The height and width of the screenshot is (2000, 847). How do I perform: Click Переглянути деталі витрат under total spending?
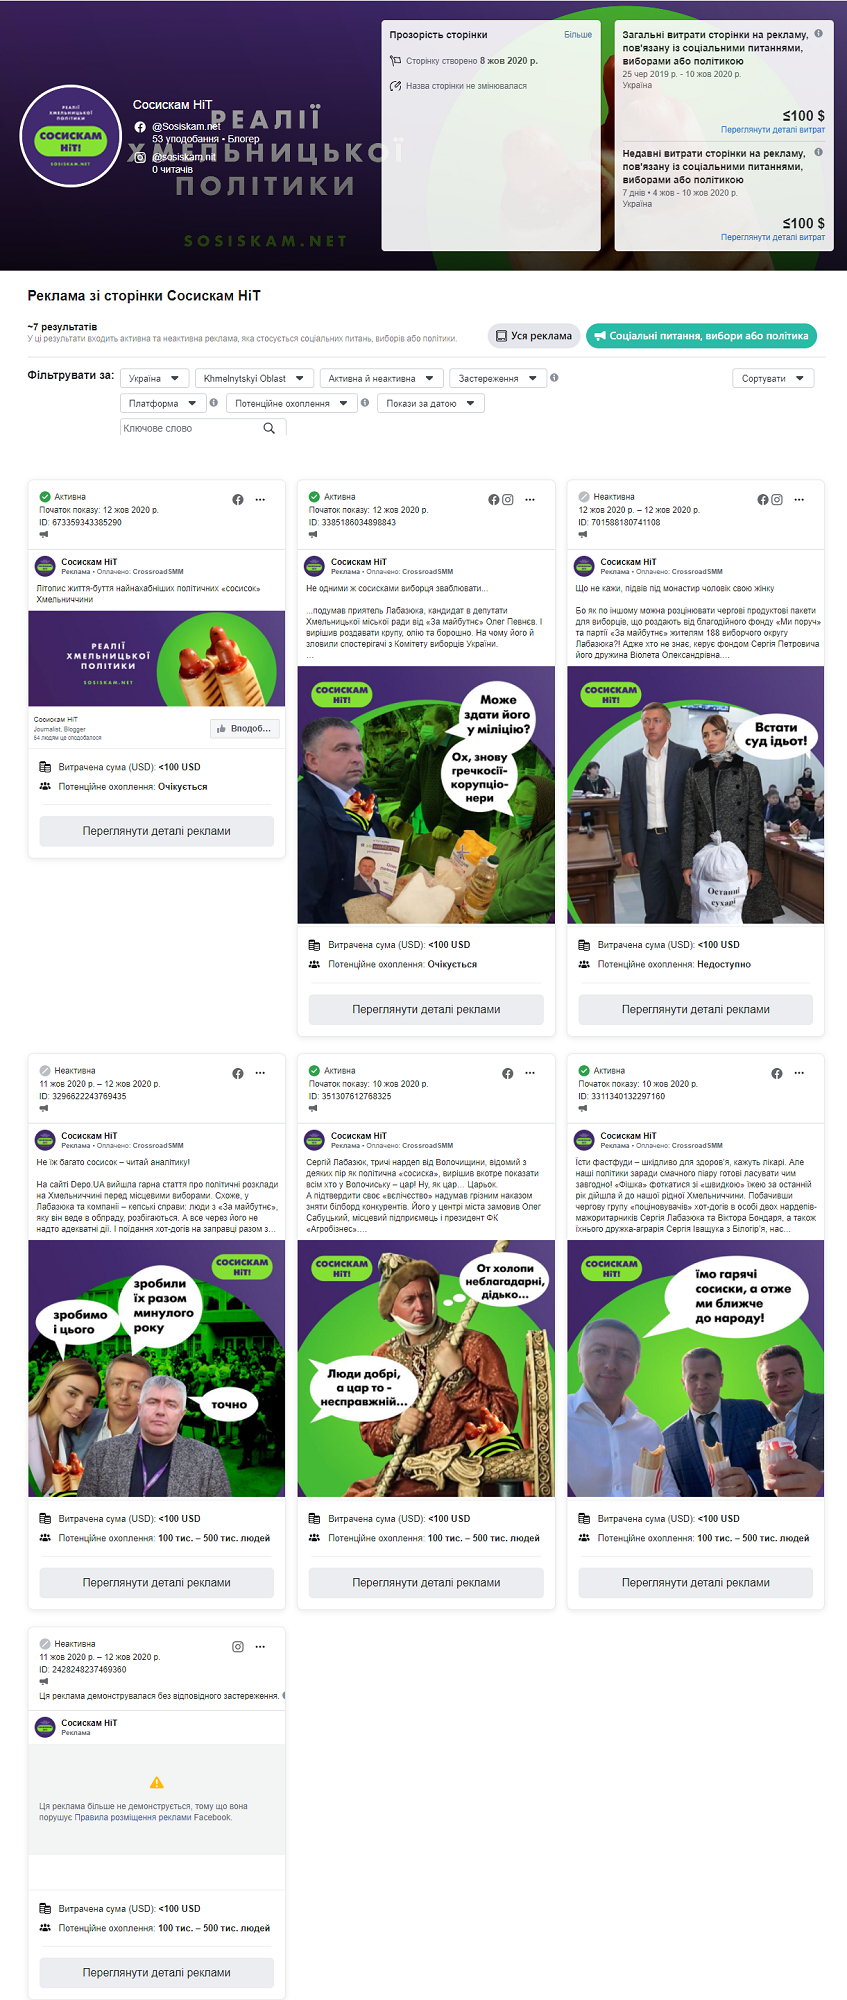tap(773, 130)
